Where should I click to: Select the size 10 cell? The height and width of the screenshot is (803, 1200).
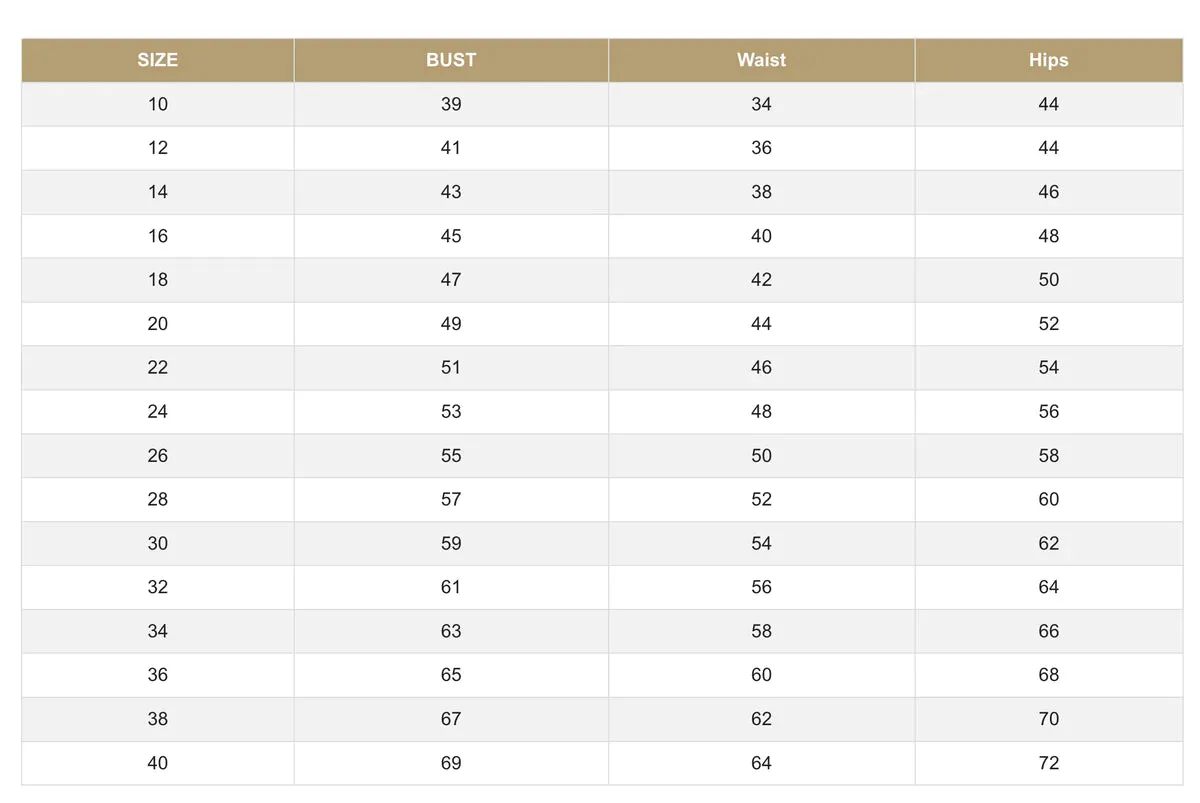pos(158,104)
